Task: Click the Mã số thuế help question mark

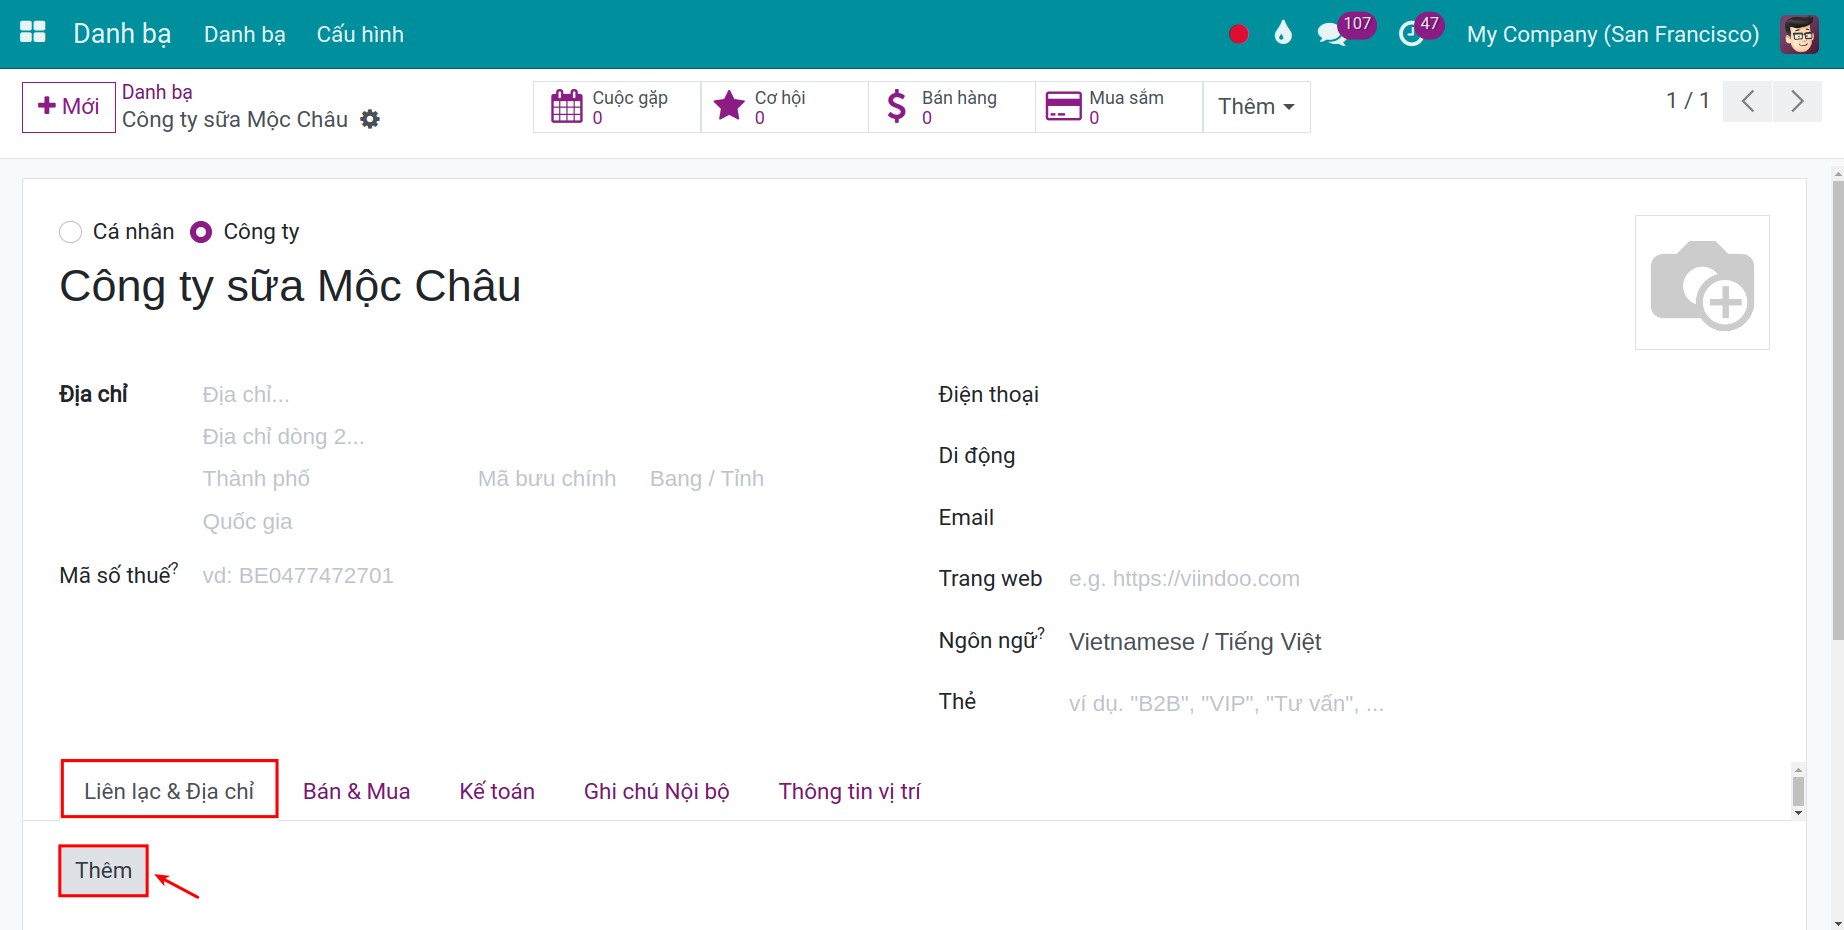Action: click(x=174, y=567)
